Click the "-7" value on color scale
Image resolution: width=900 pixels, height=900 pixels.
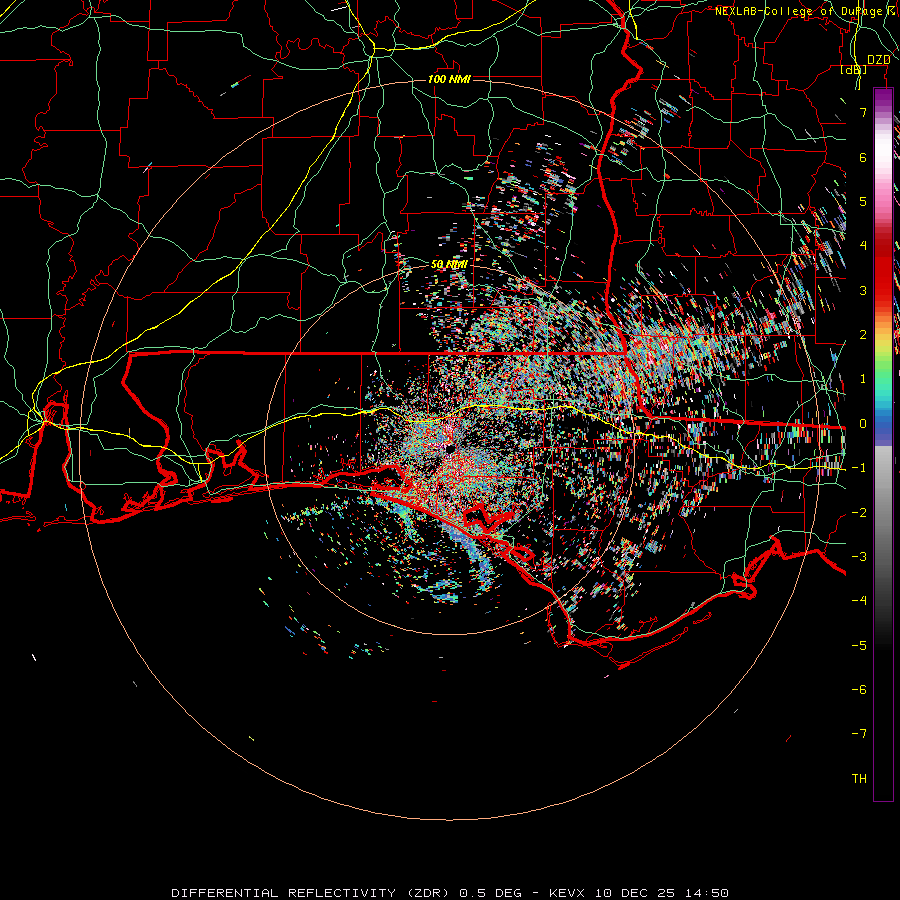859,734
